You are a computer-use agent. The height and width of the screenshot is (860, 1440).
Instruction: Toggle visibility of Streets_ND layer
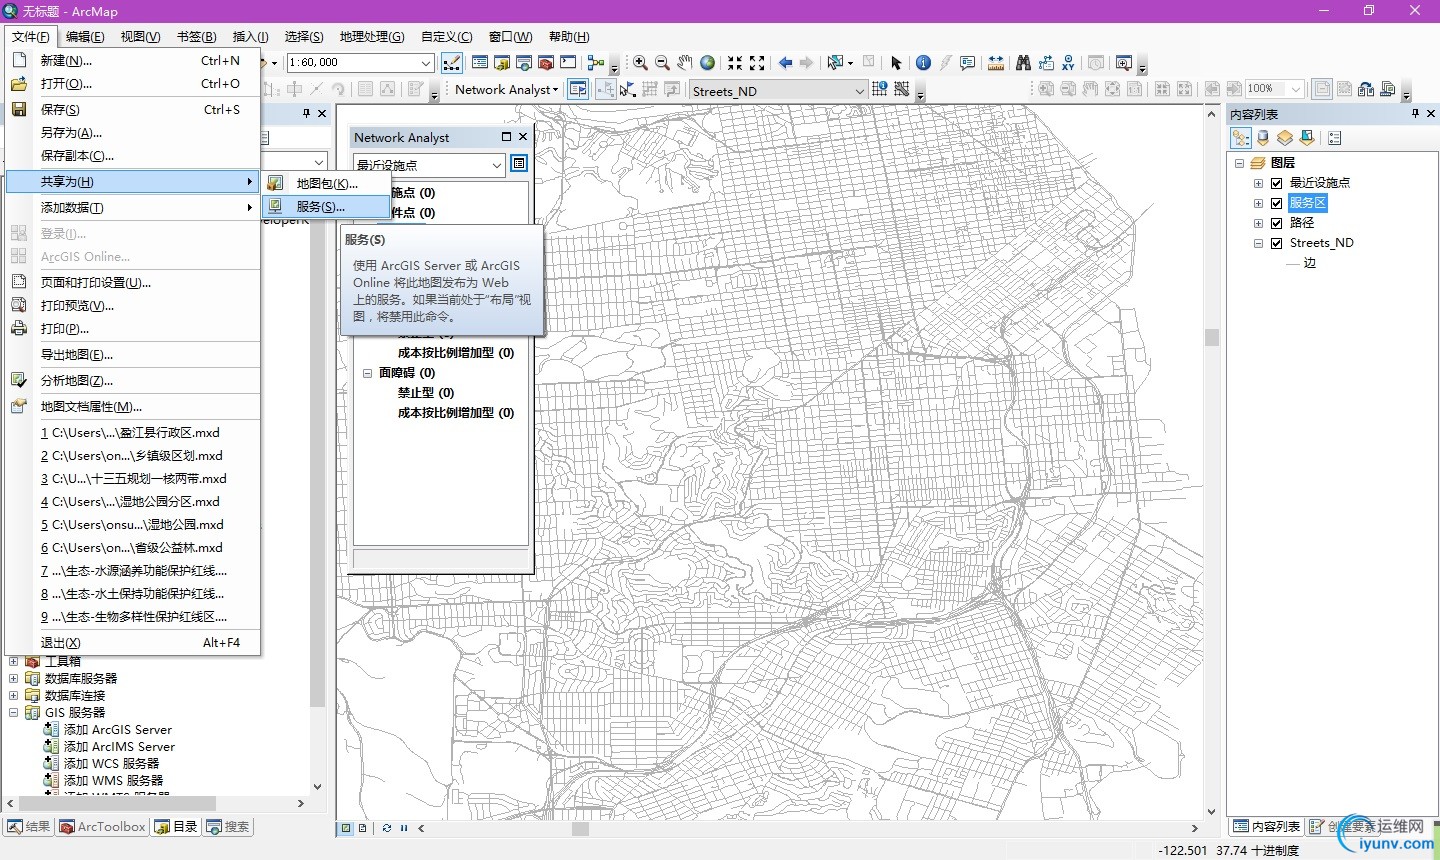[1276, 243]
